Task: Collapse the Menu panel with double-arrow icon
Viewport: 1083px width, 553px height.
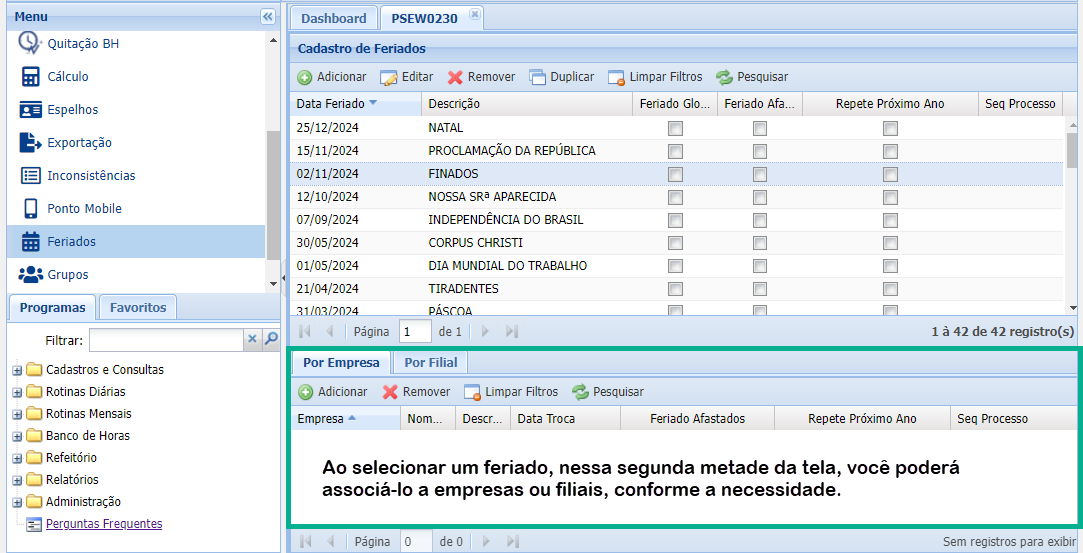Action: [267, 17]
